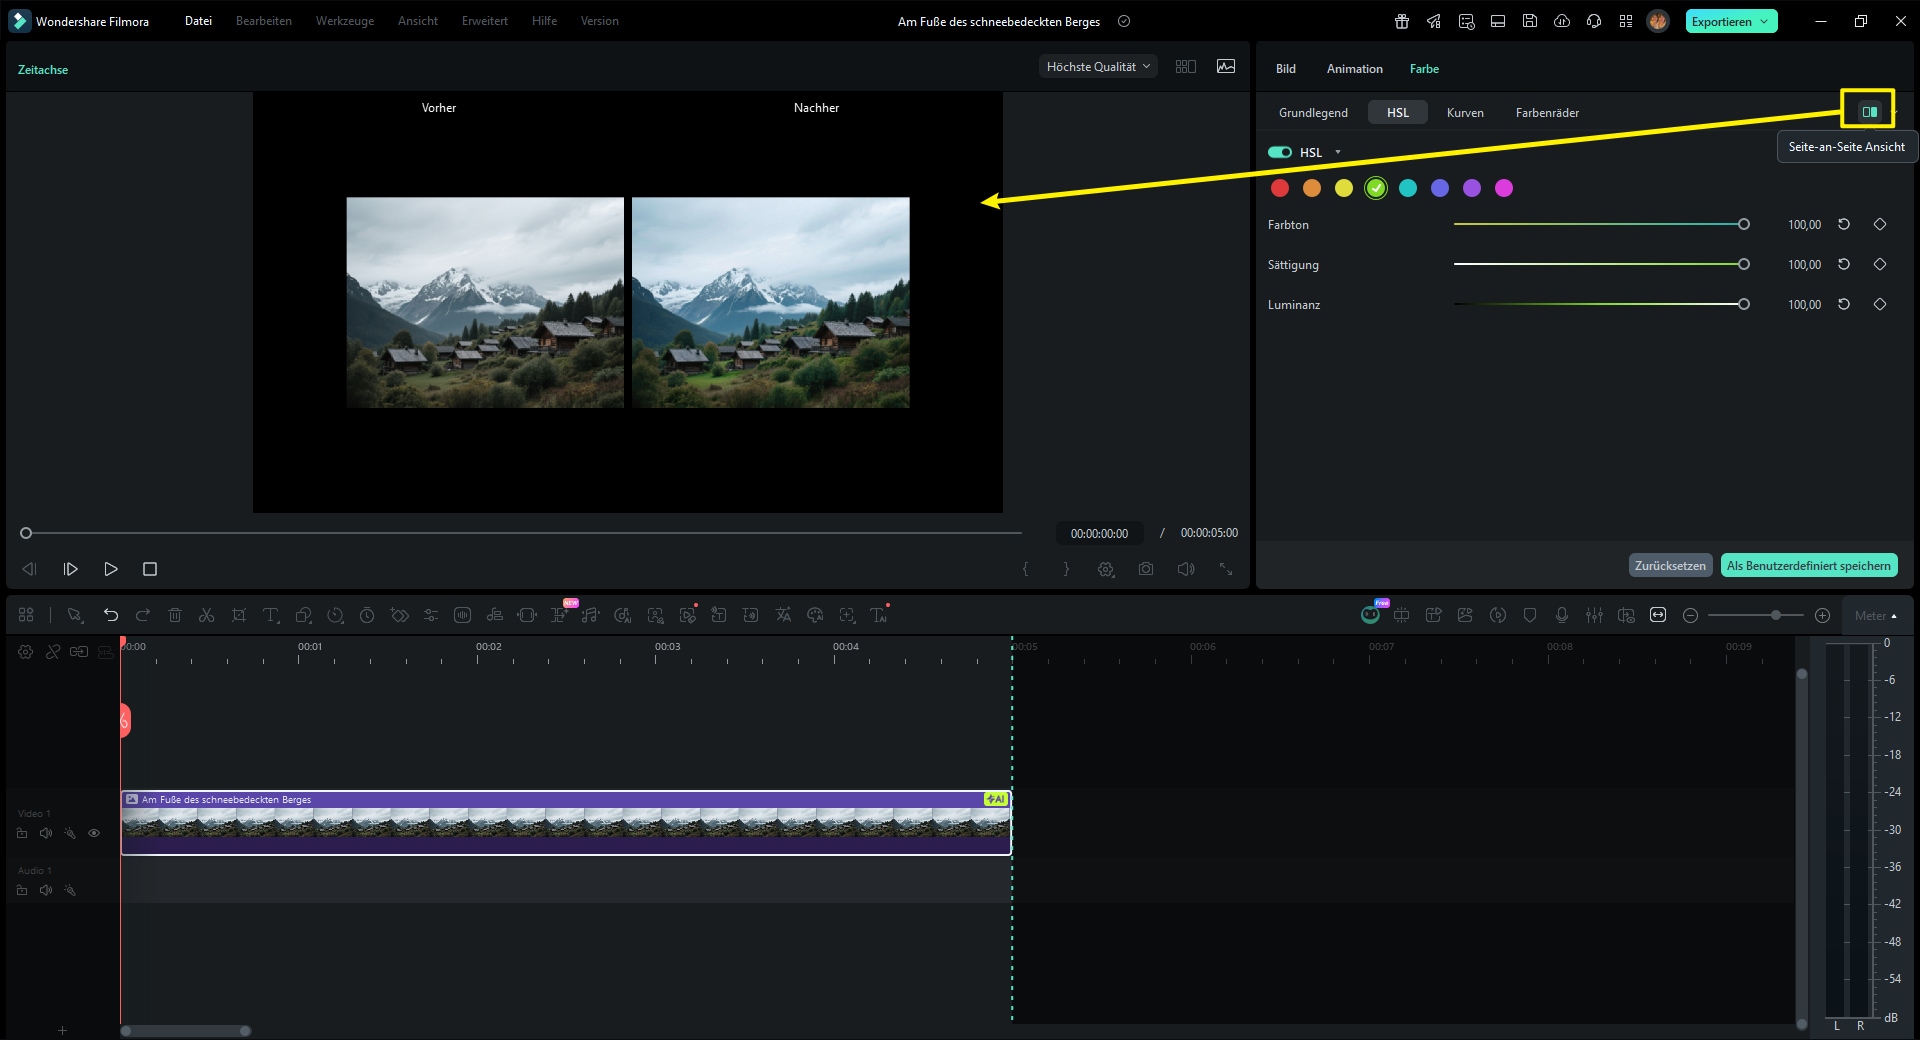Image resolution: width=1920 pixels, height=1040 pixels.
Task: Open the Höchste Qualität dropdown
Action: point(1098,67)
